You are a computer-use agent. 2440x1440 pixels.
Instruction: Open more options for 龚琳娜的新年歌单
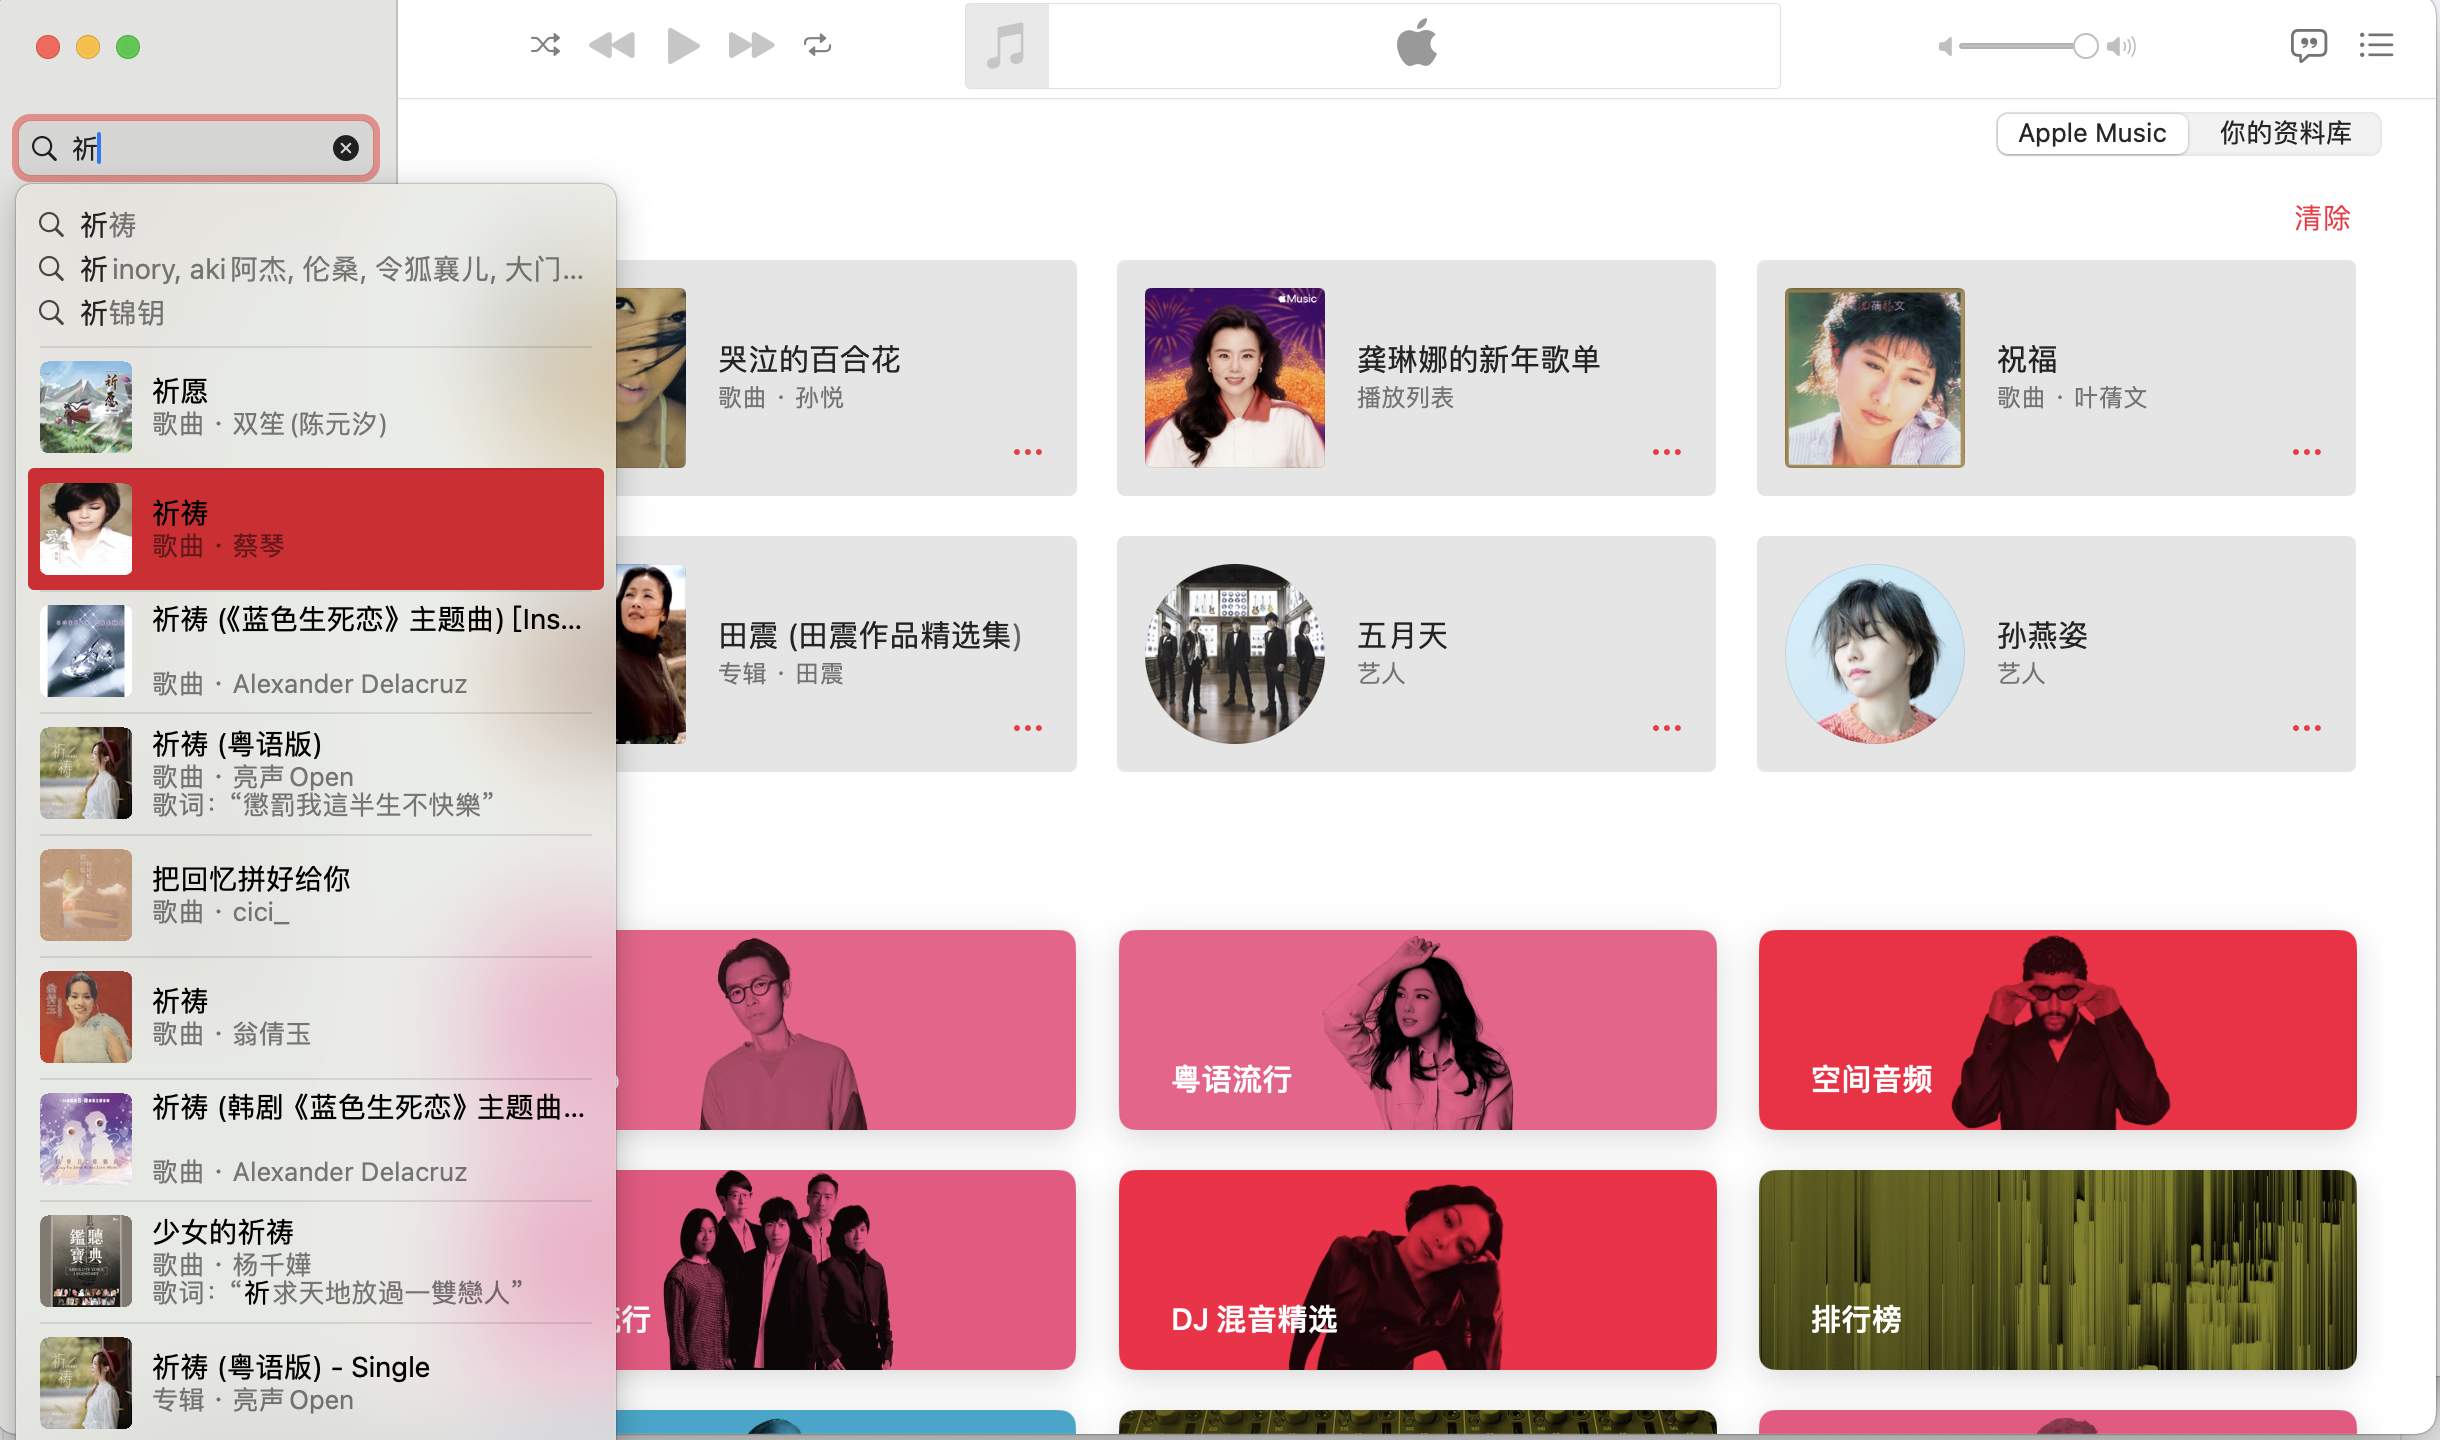coord(1666,452)
